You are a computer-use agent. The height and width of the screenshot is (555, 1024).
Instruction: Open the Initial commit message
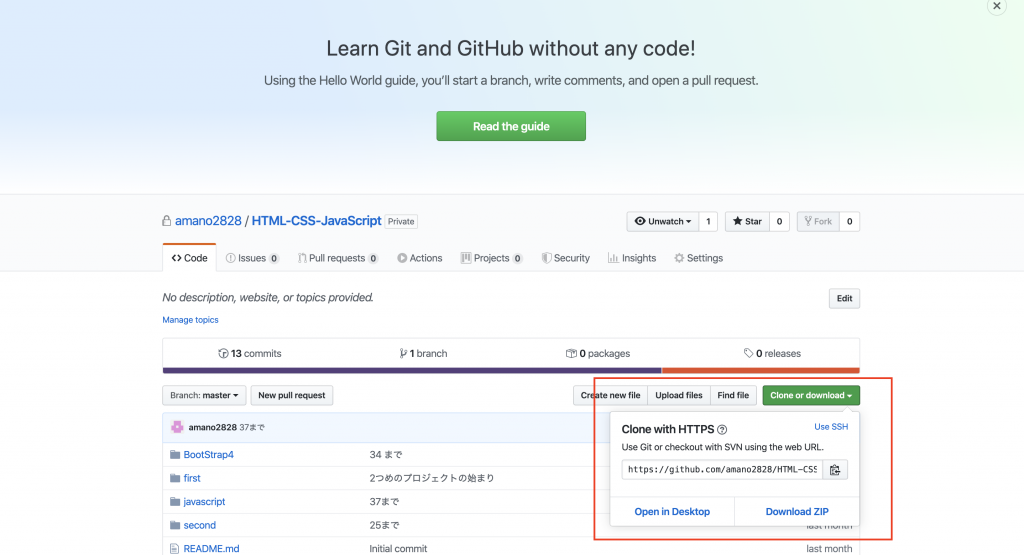398,548
